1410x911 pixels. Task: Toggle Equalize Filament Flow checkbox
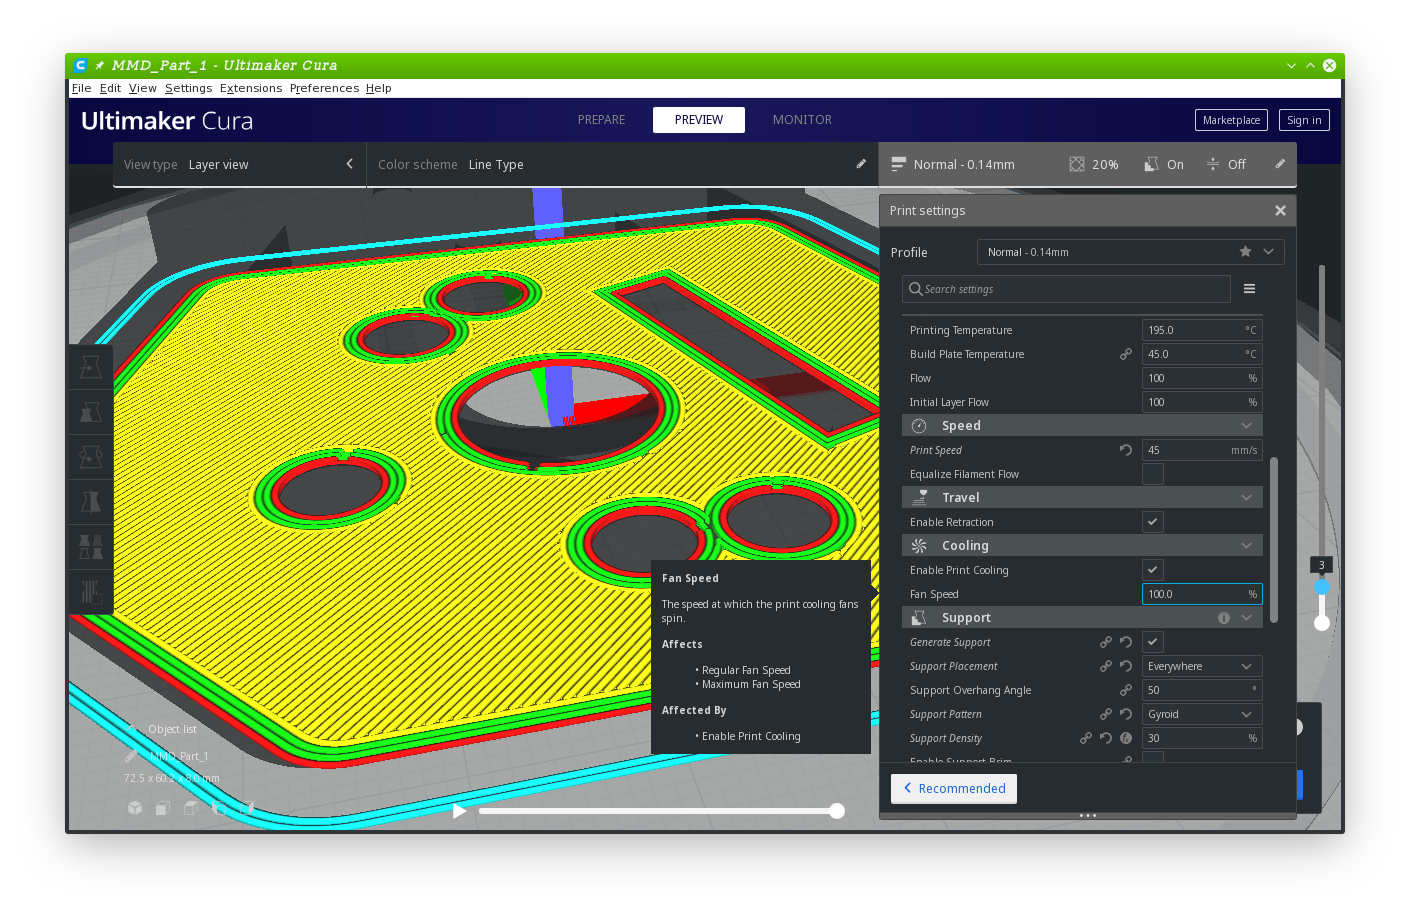1153,474
